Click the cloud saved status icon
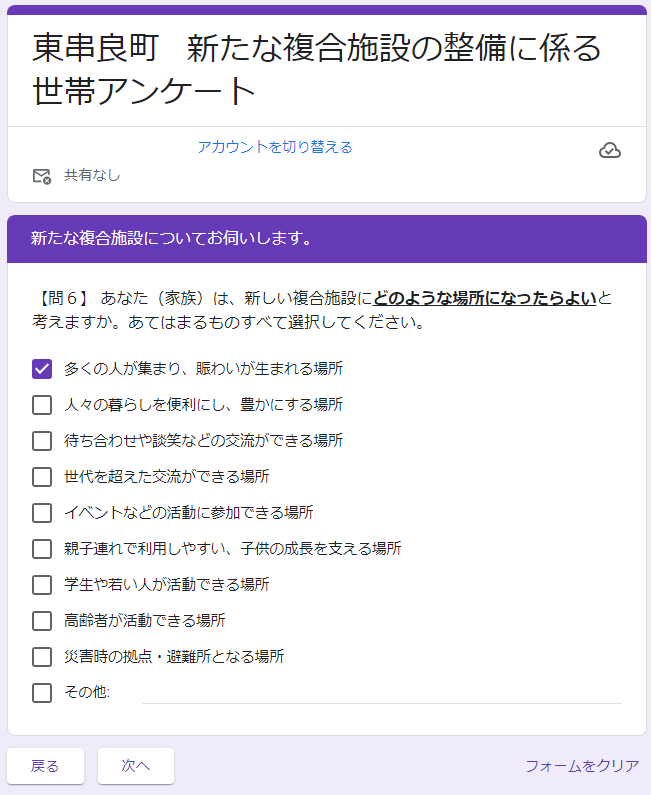Viewport: 651px width, 795px height. (609, 151)
